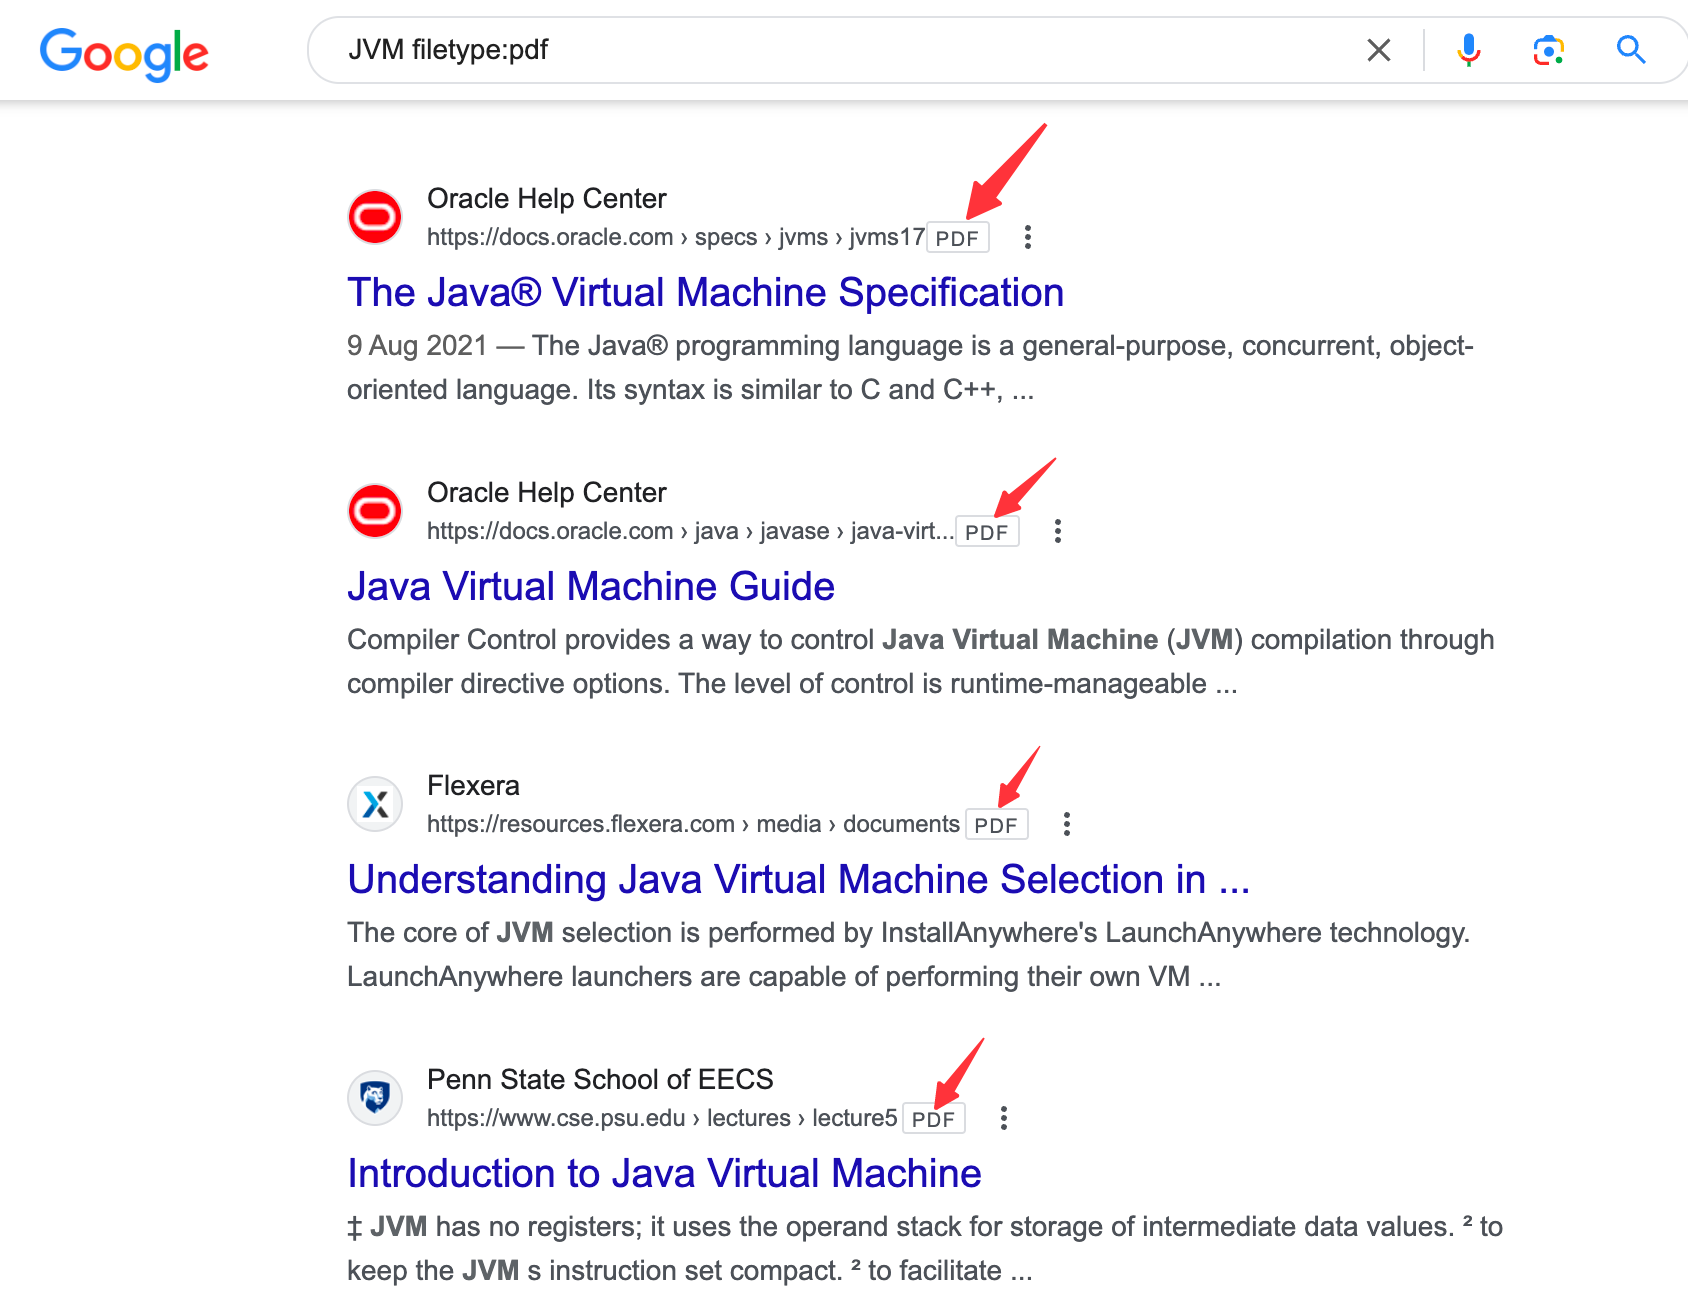Click the resources.flexera.com media documents URL
Image resolution: width=1688 pixels, height=1304 pixels.
693,825
